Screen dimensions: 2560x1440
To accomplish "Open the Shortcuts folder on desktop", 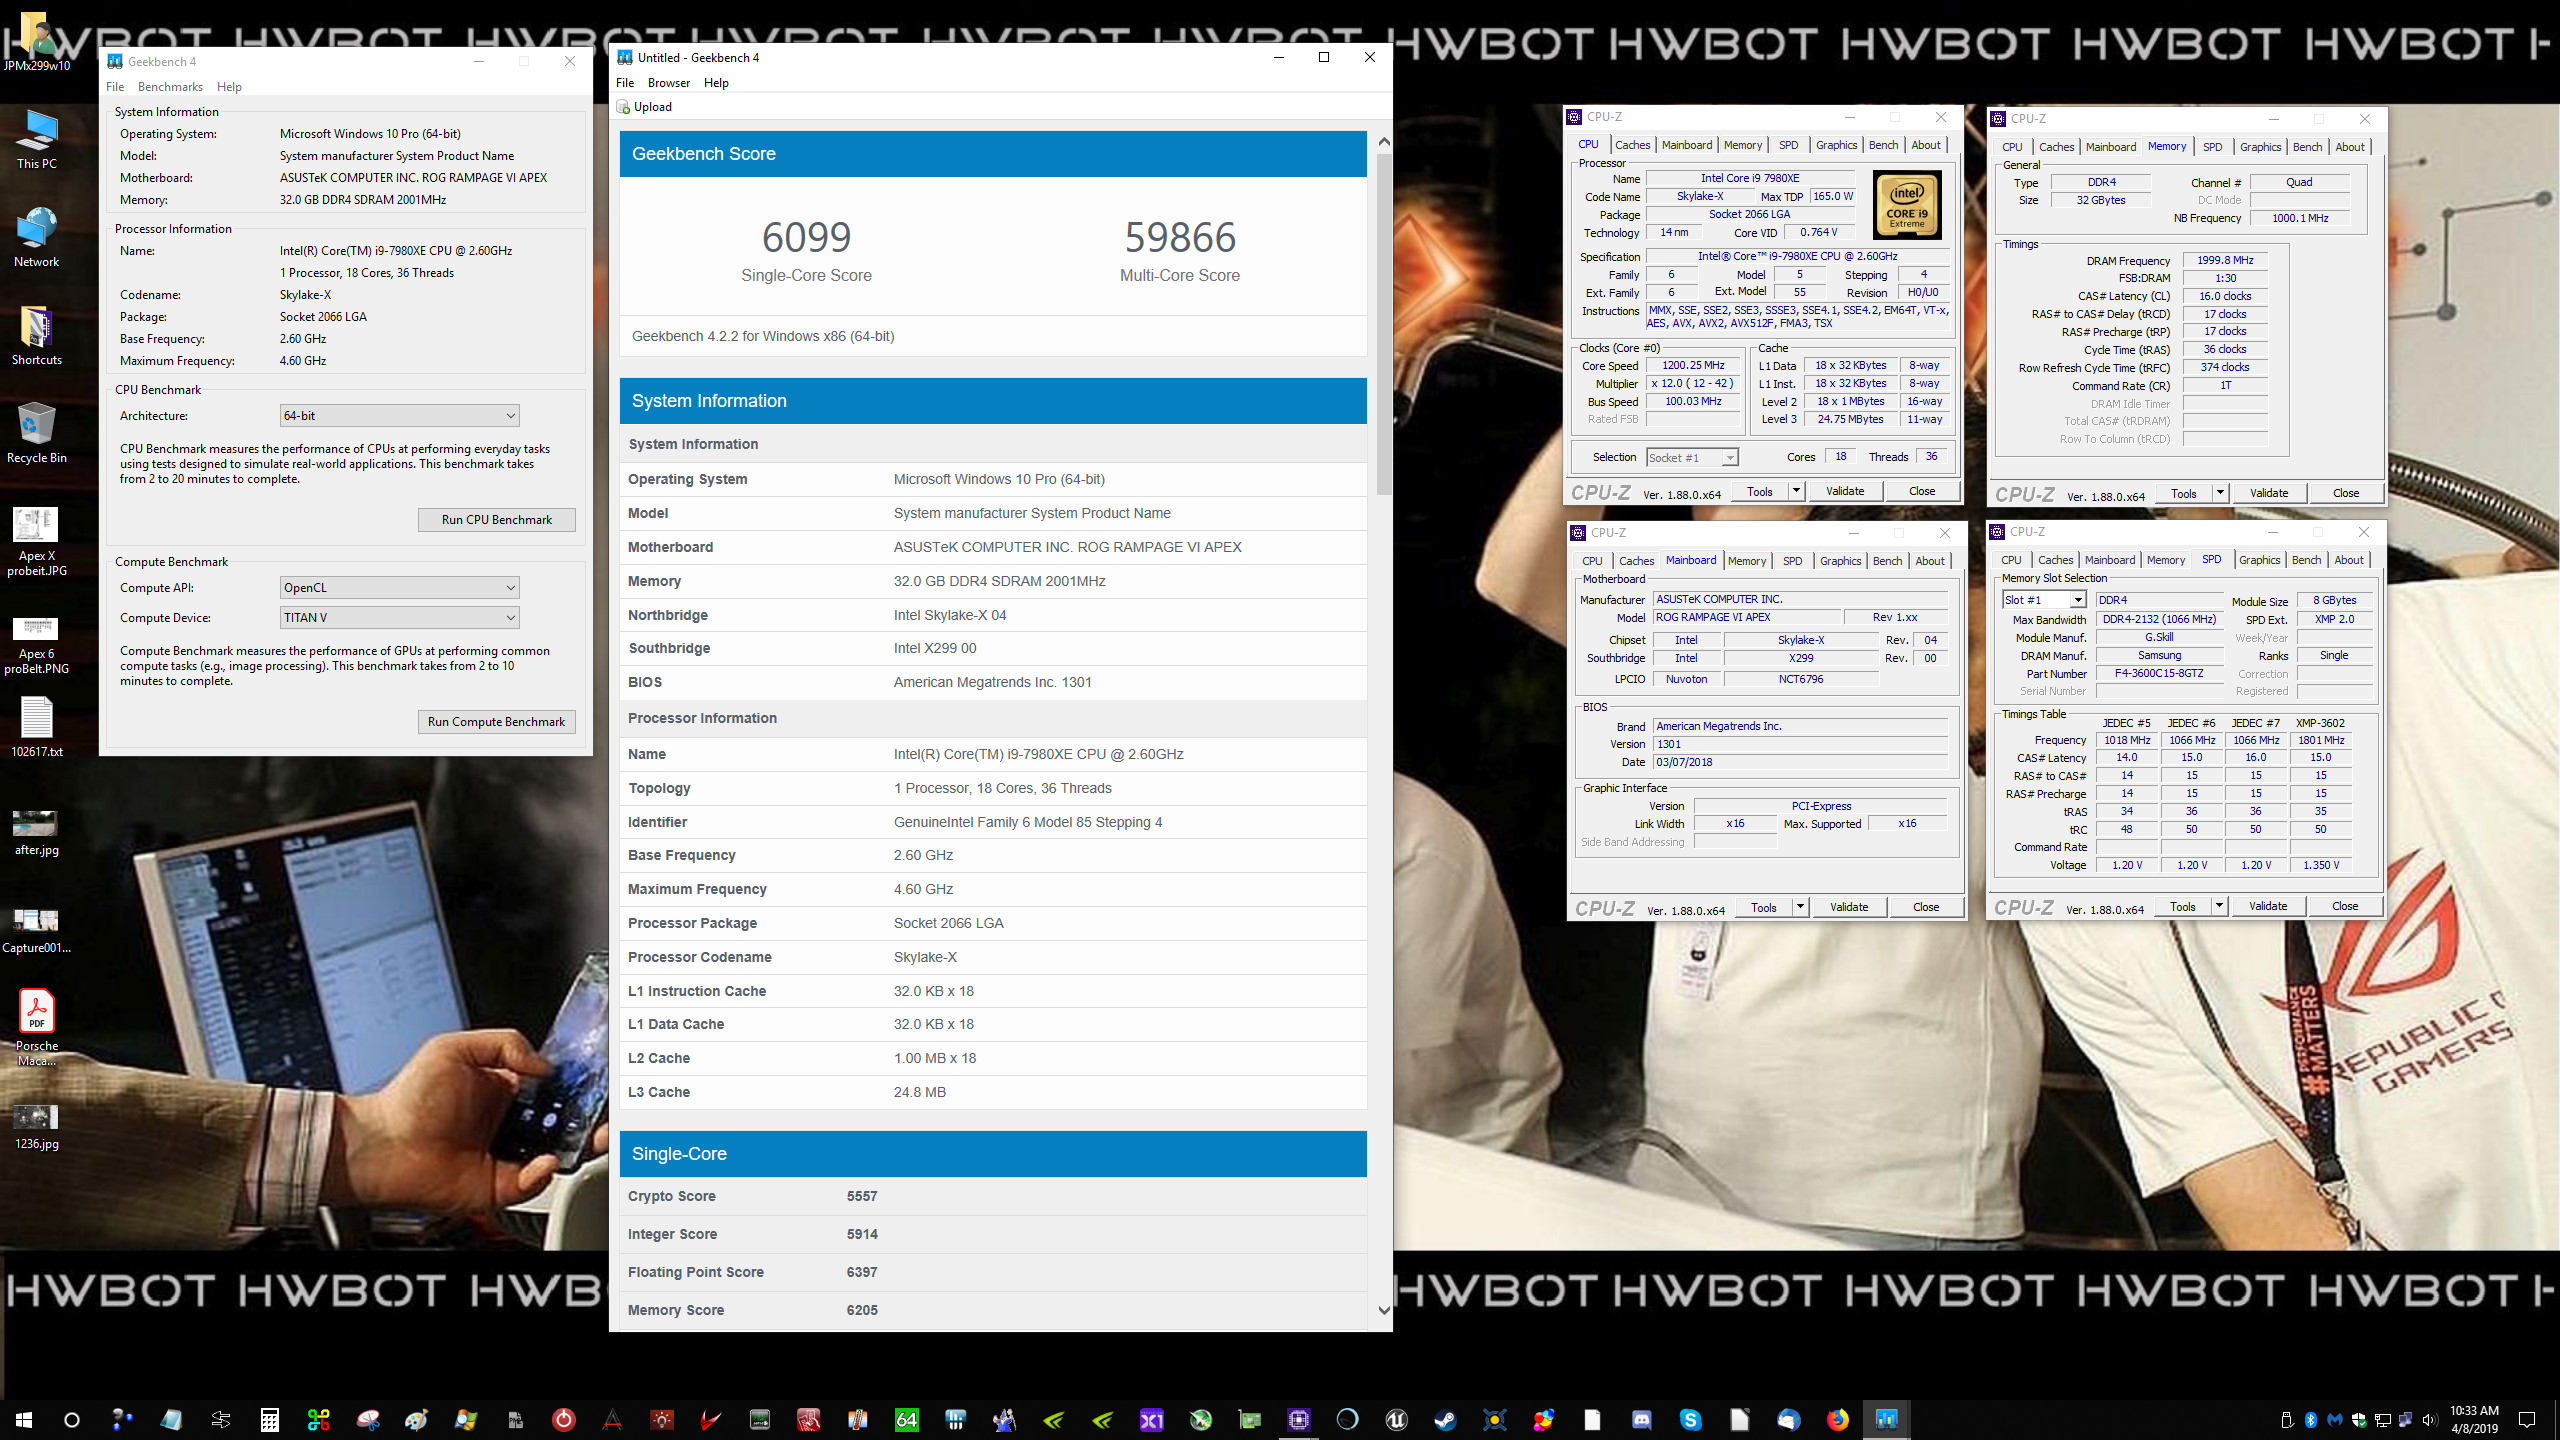I will 37,336.
